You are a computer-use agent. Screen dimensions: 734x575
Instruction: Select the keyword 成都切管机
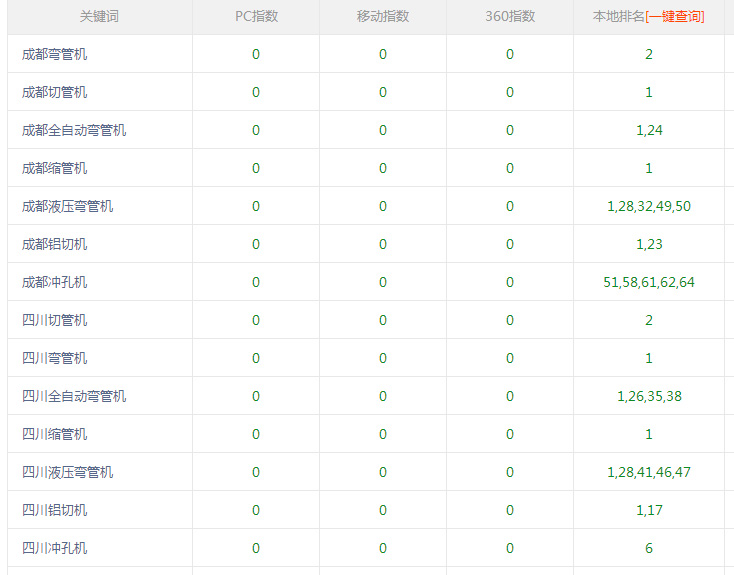(55, 92)
